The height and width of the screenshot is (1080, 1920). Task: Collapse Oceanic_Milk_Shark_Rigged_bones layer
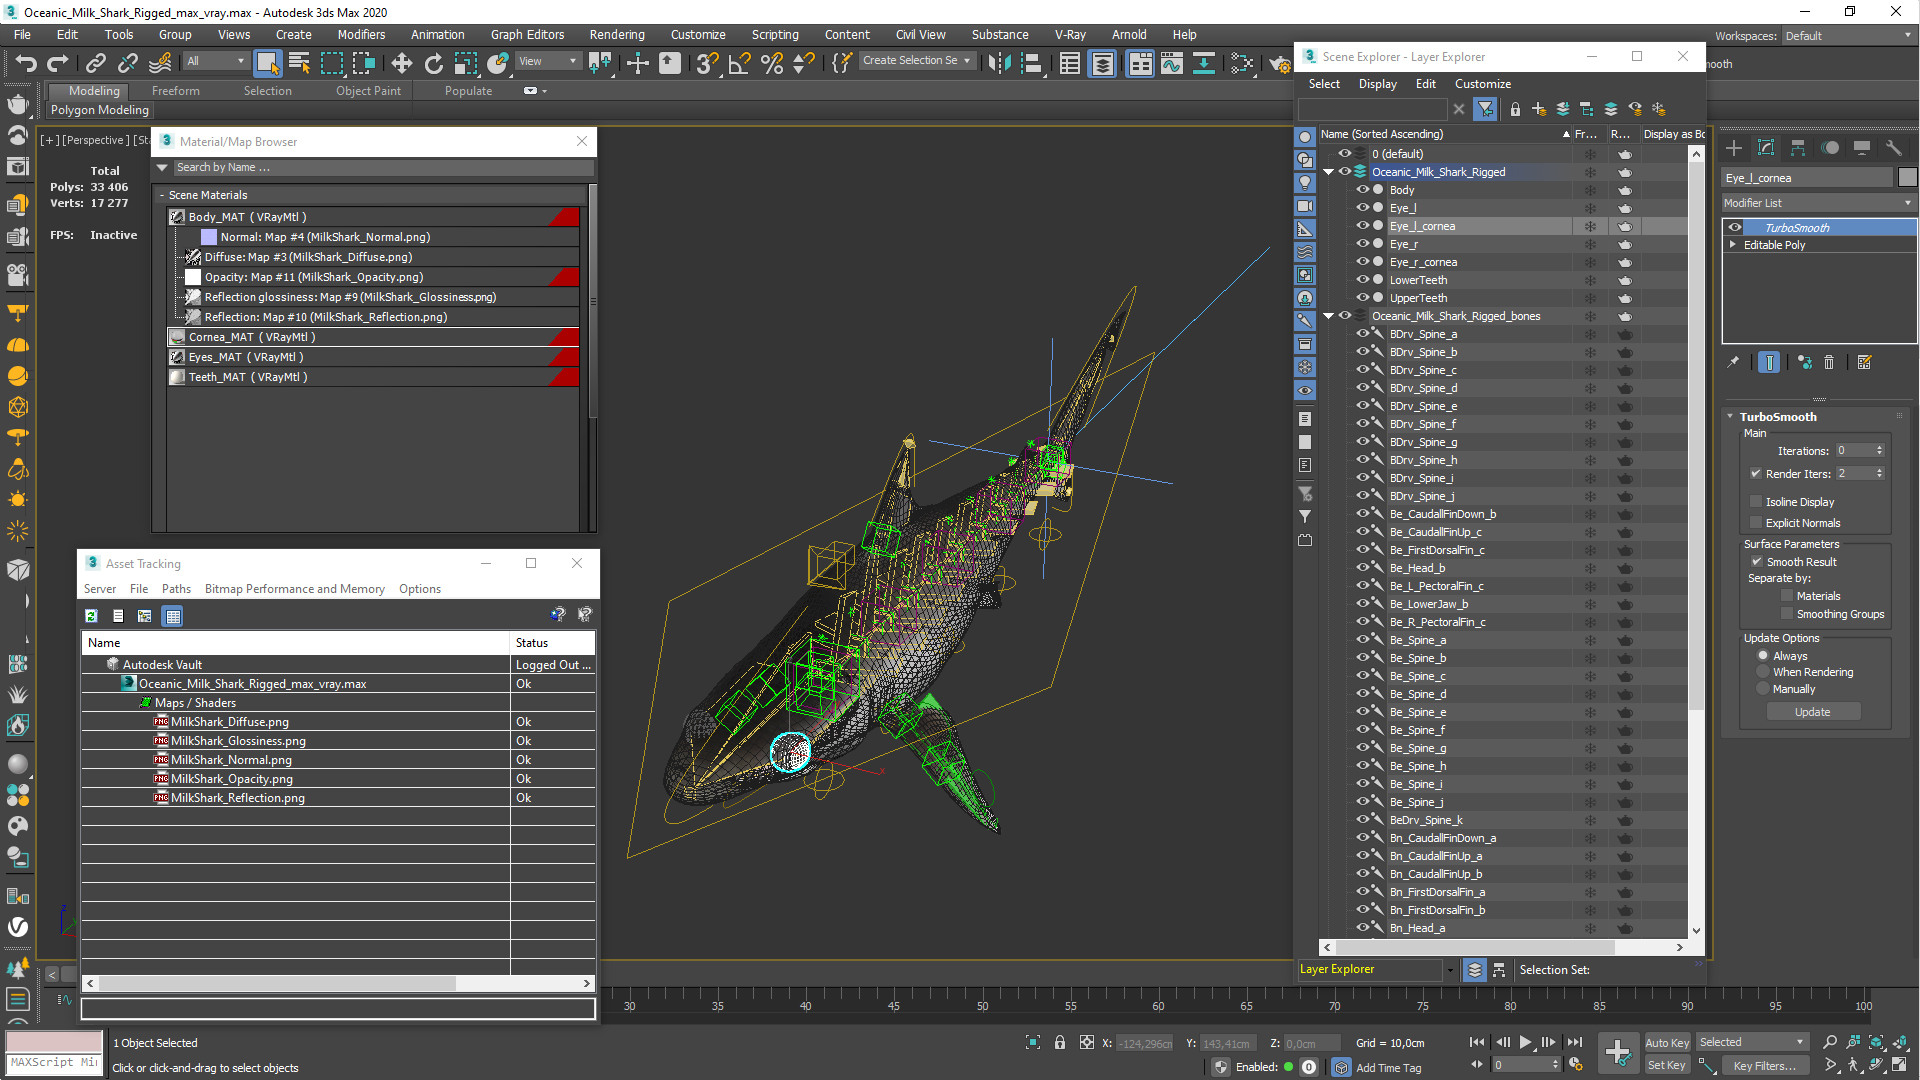click(x=1328, y=316)
